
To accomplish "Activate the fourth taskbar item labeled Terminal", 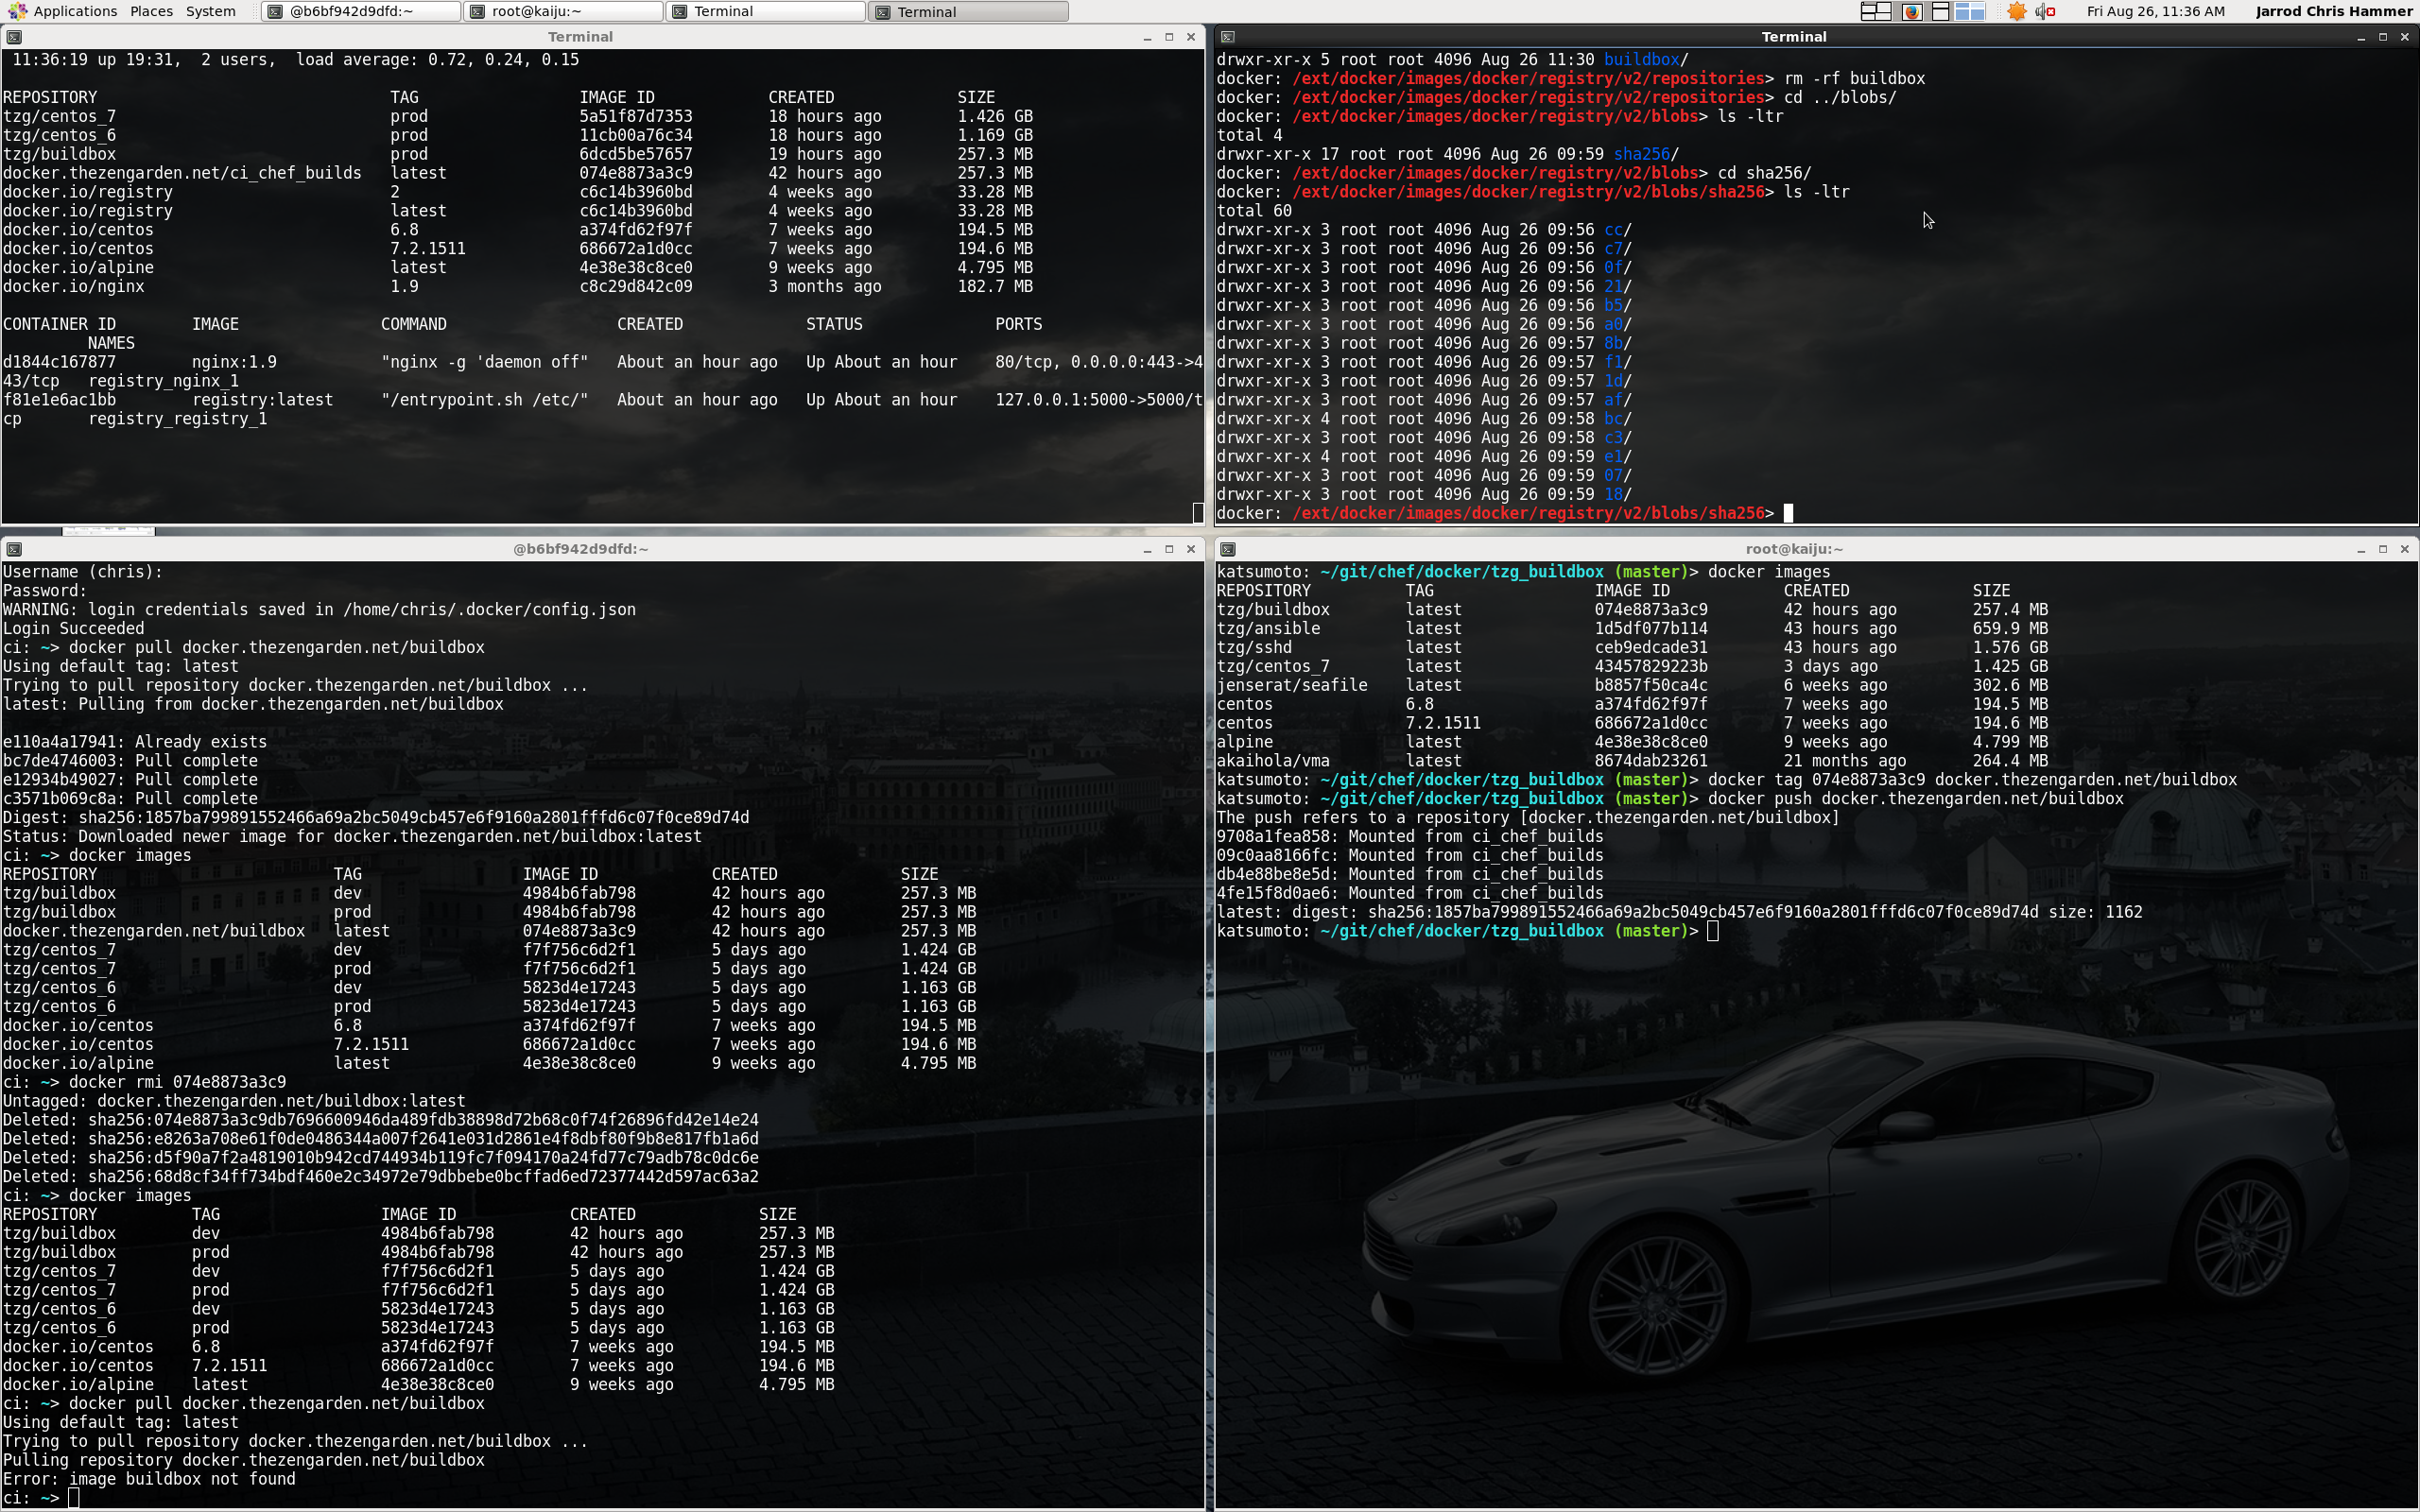I will click(968, 11).
